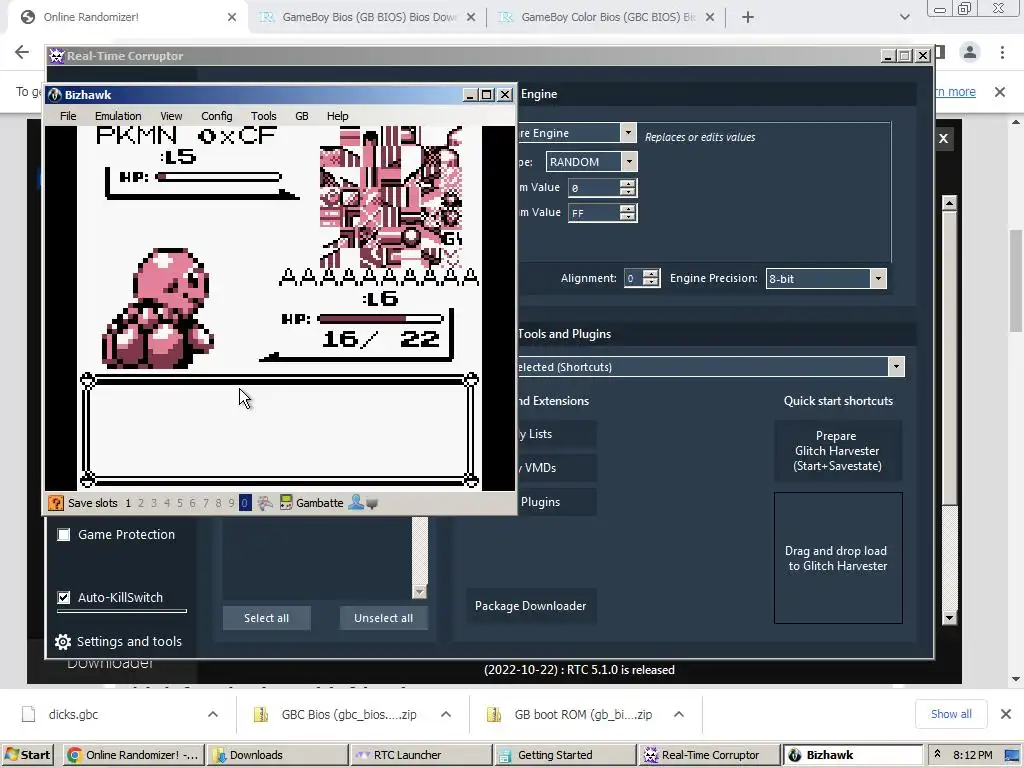Open the corruption engine dropdown

[628, 133]
